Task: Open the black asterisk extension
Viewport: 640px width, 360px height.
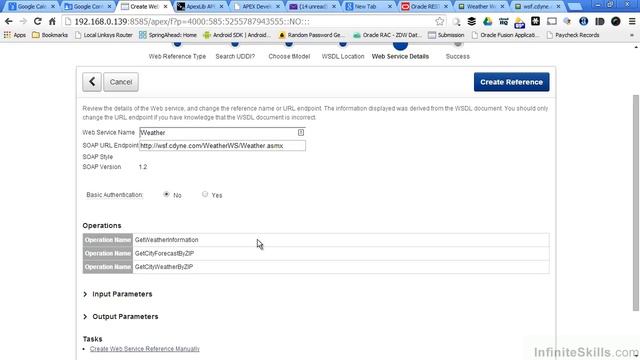Action: (536, 22)
